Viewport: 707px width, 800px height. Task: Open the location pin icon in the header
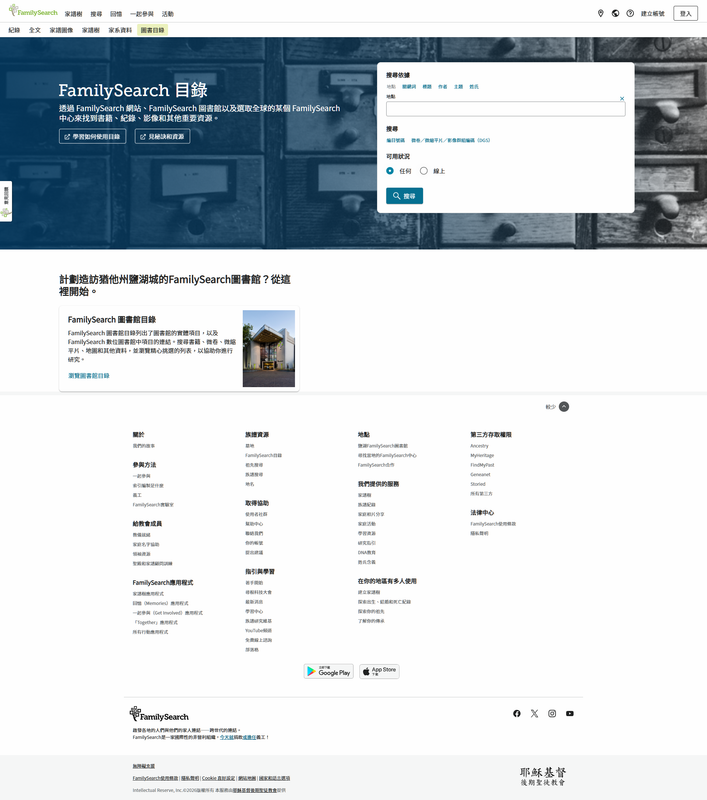point(600,13)
